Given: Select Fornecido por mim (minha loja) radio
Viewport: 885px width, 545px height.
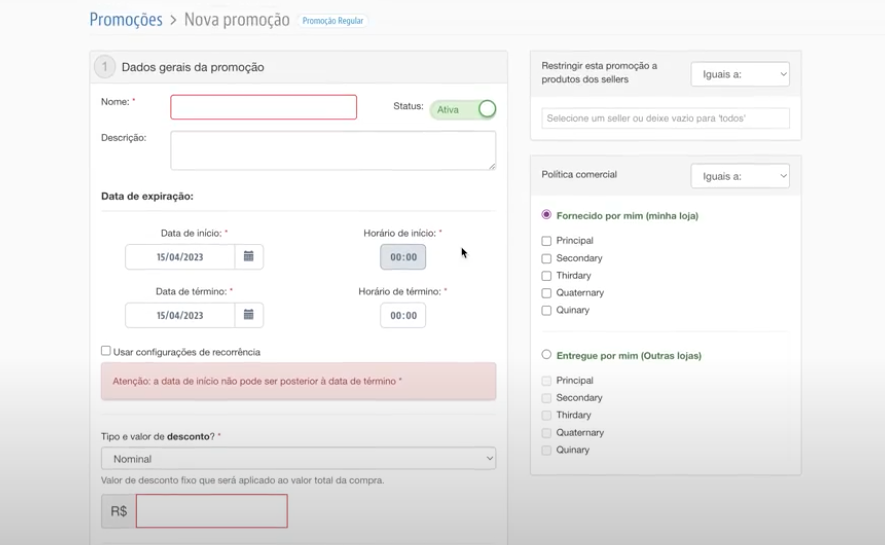Looking at the screenshot, I should point(546,215).
